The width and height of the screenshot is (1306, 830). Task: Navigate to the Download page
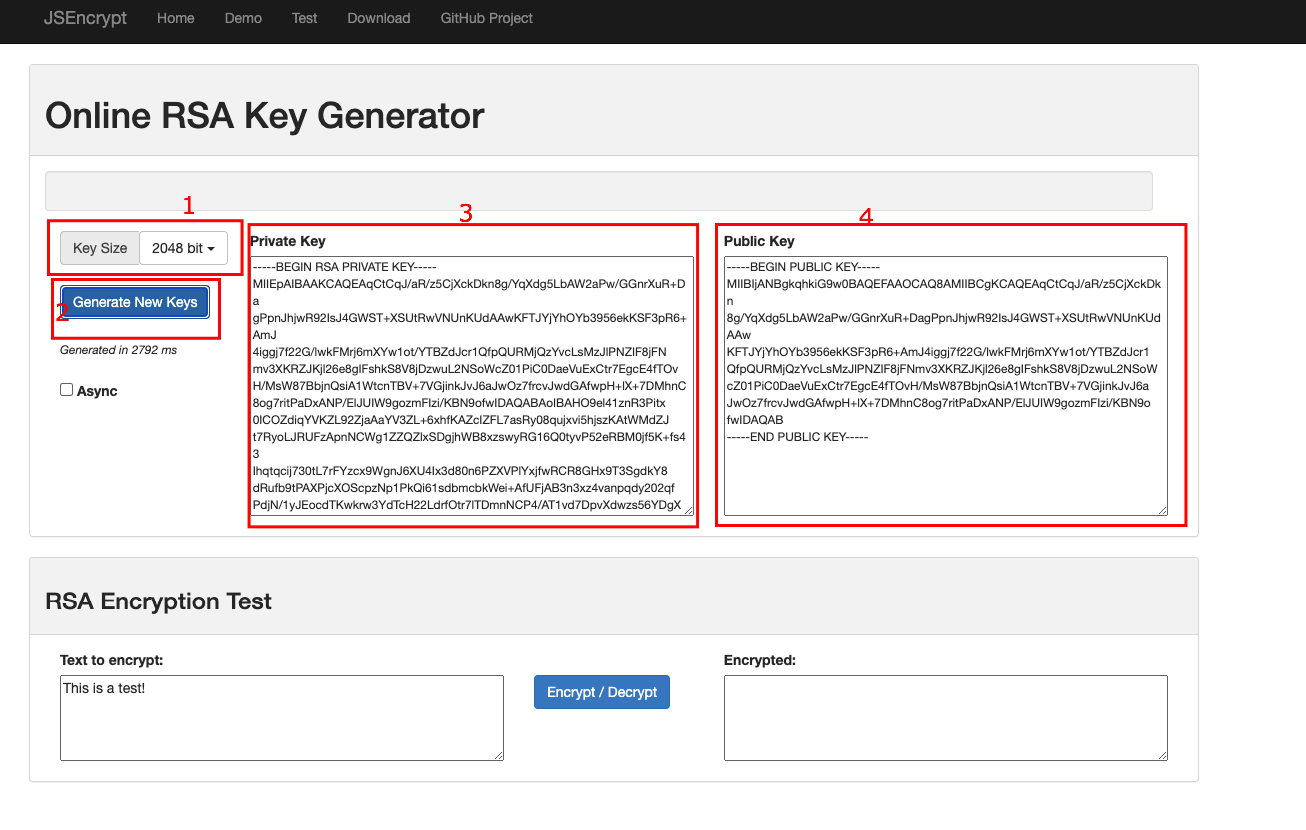pyautogui.click(x=378, y=18)
